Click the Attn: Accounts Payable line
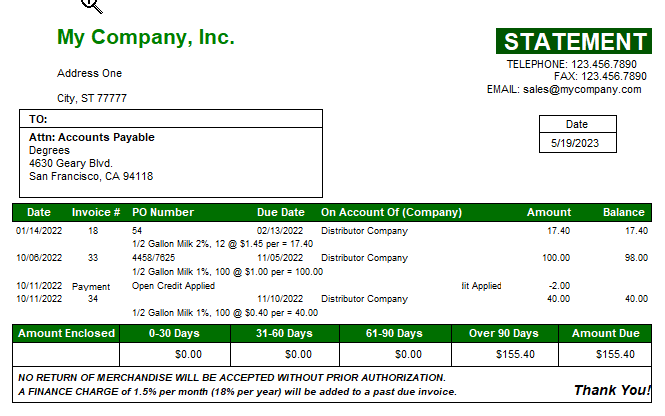 tap(92, 137)
